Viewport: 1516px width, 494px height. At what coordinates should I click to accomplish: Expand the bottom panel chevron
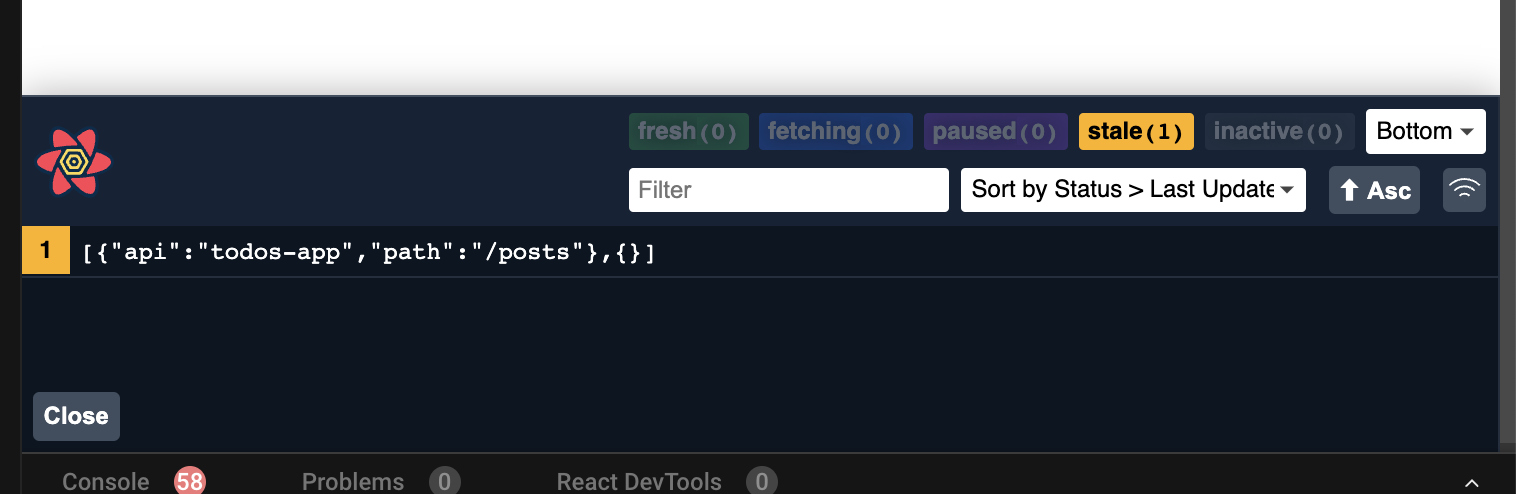click(x=1472, y=482)
